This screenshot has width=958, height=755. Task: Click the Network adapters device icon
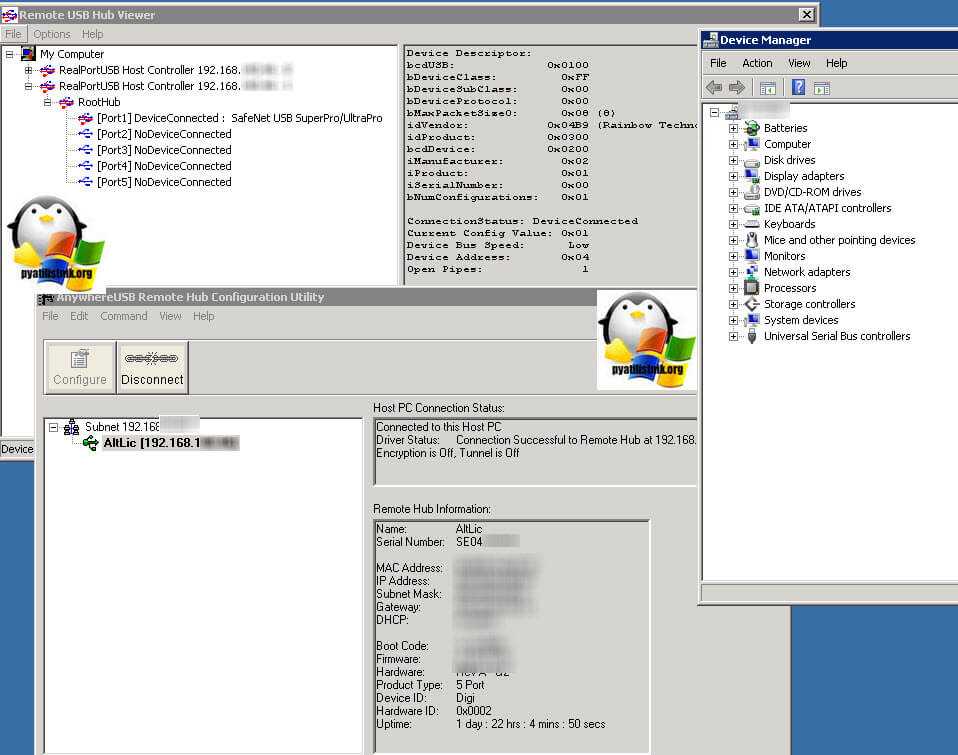tap(752, 272)
